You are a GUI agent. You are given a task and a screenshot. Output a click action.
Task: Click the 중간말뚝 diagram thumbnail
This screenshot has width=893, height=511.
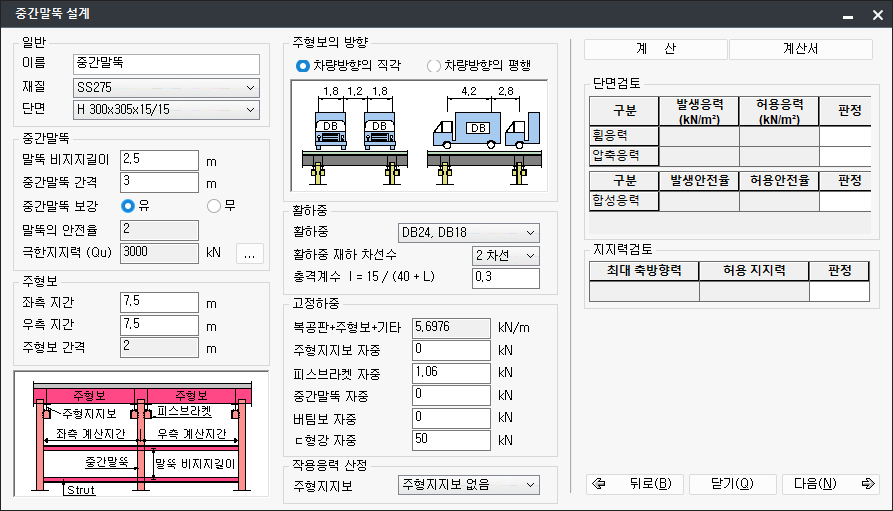(x=141, y=433)
